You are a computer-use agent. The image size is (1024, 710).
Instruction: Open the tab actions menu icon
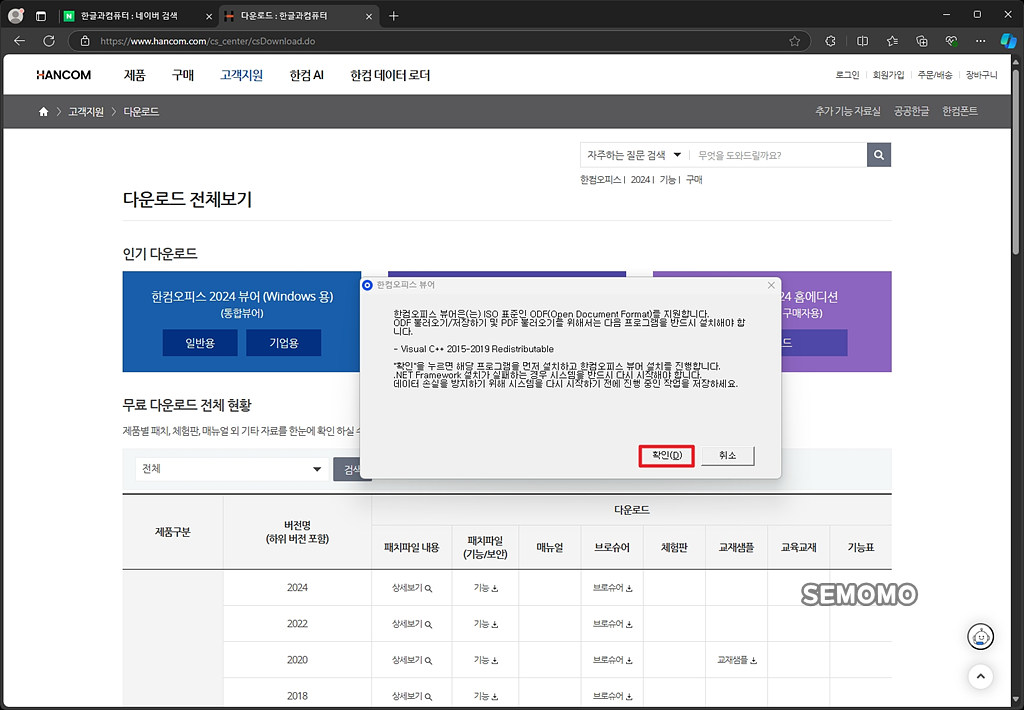pos(40,16)
